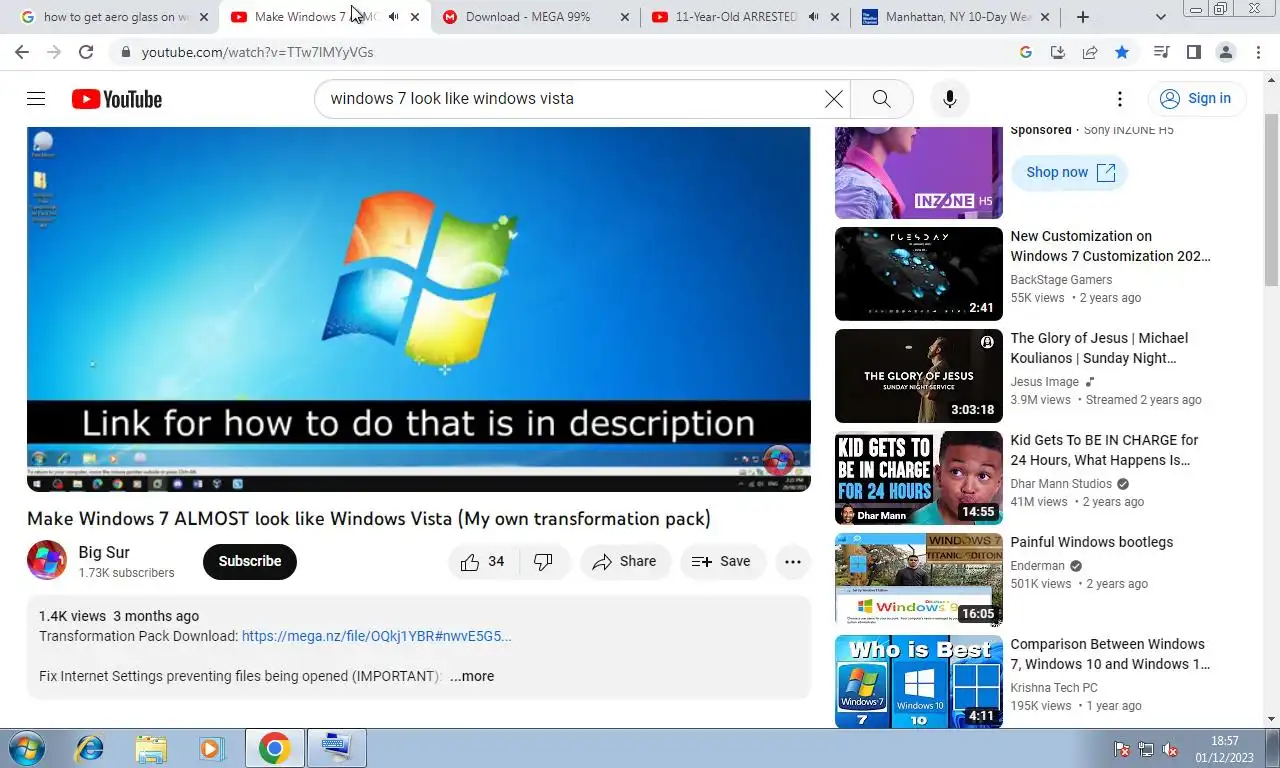
Task: Start voice search with the microphone
Action: [949, 98]
